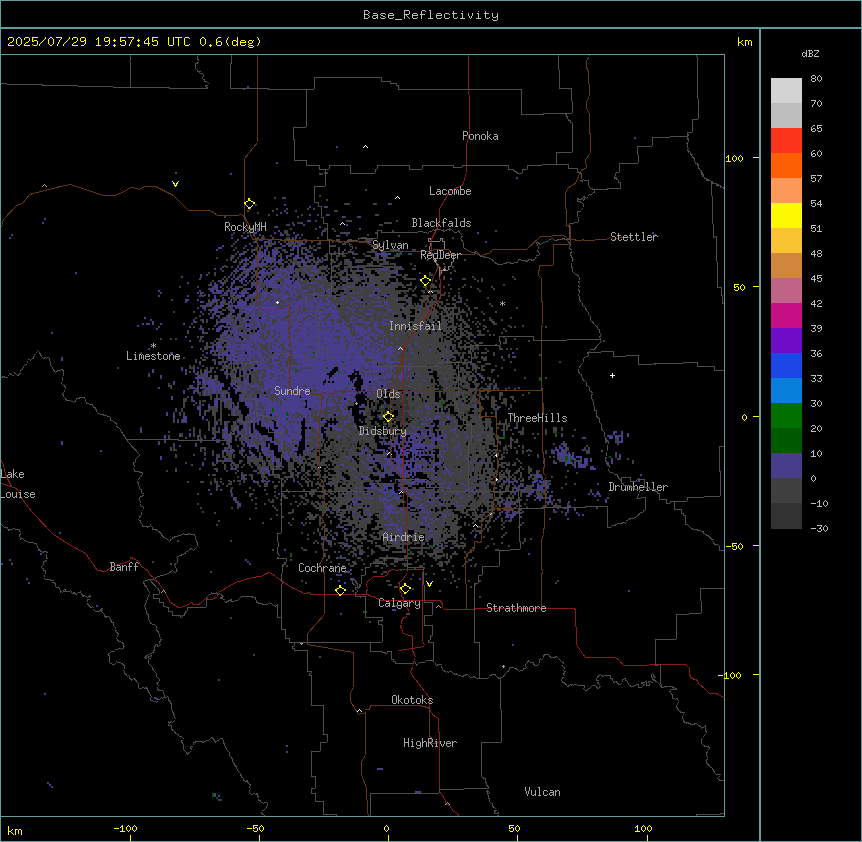Click the bright yellow 54 dBZ legend swatch
Viewport: 862px width, 842px height.
(786, 215)
